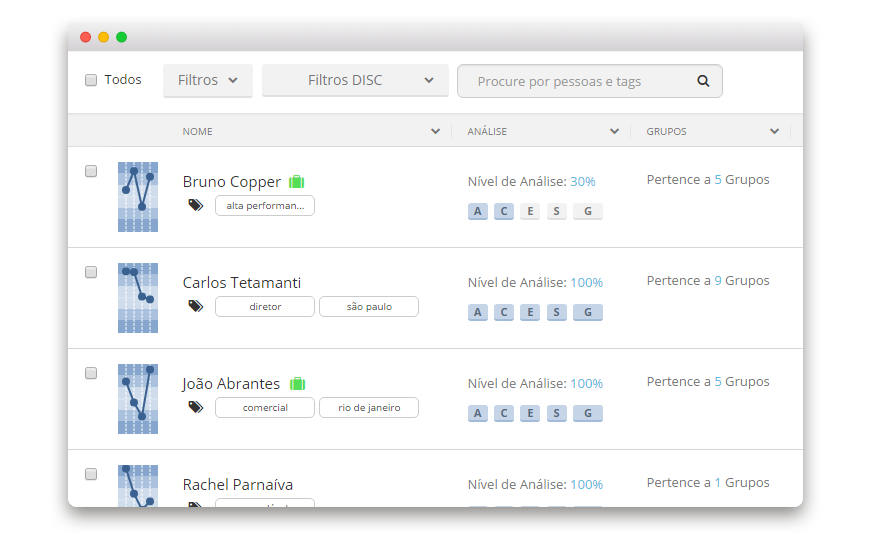Open Bruno Copper's profile name
Screen dimensions: 870x540
click(232, 182)
